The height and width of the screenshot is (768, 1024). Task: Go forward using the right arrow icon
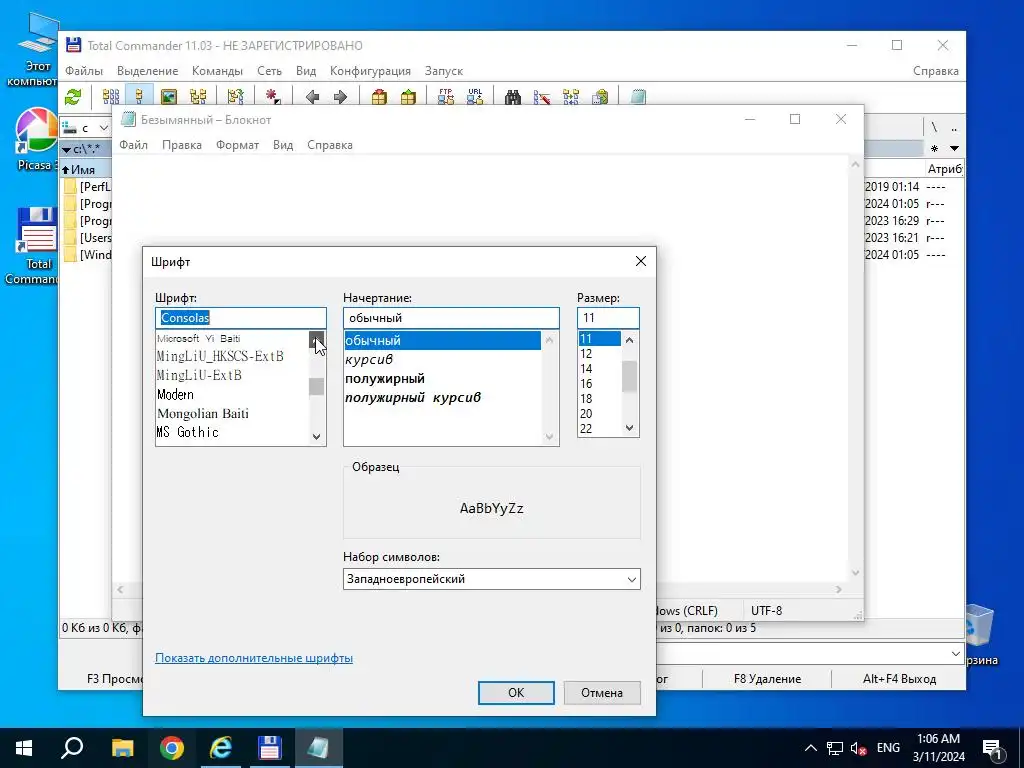click(x=340, y=97)
